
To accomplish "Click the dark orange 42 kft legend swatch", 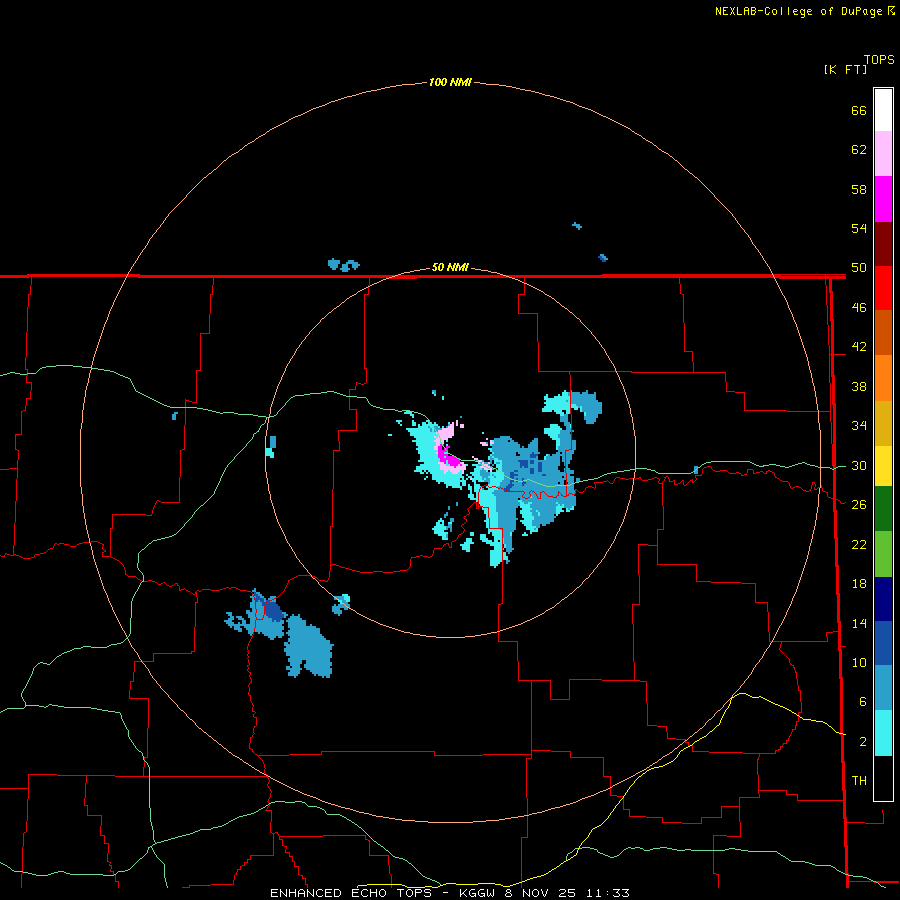I will point(883,333).
